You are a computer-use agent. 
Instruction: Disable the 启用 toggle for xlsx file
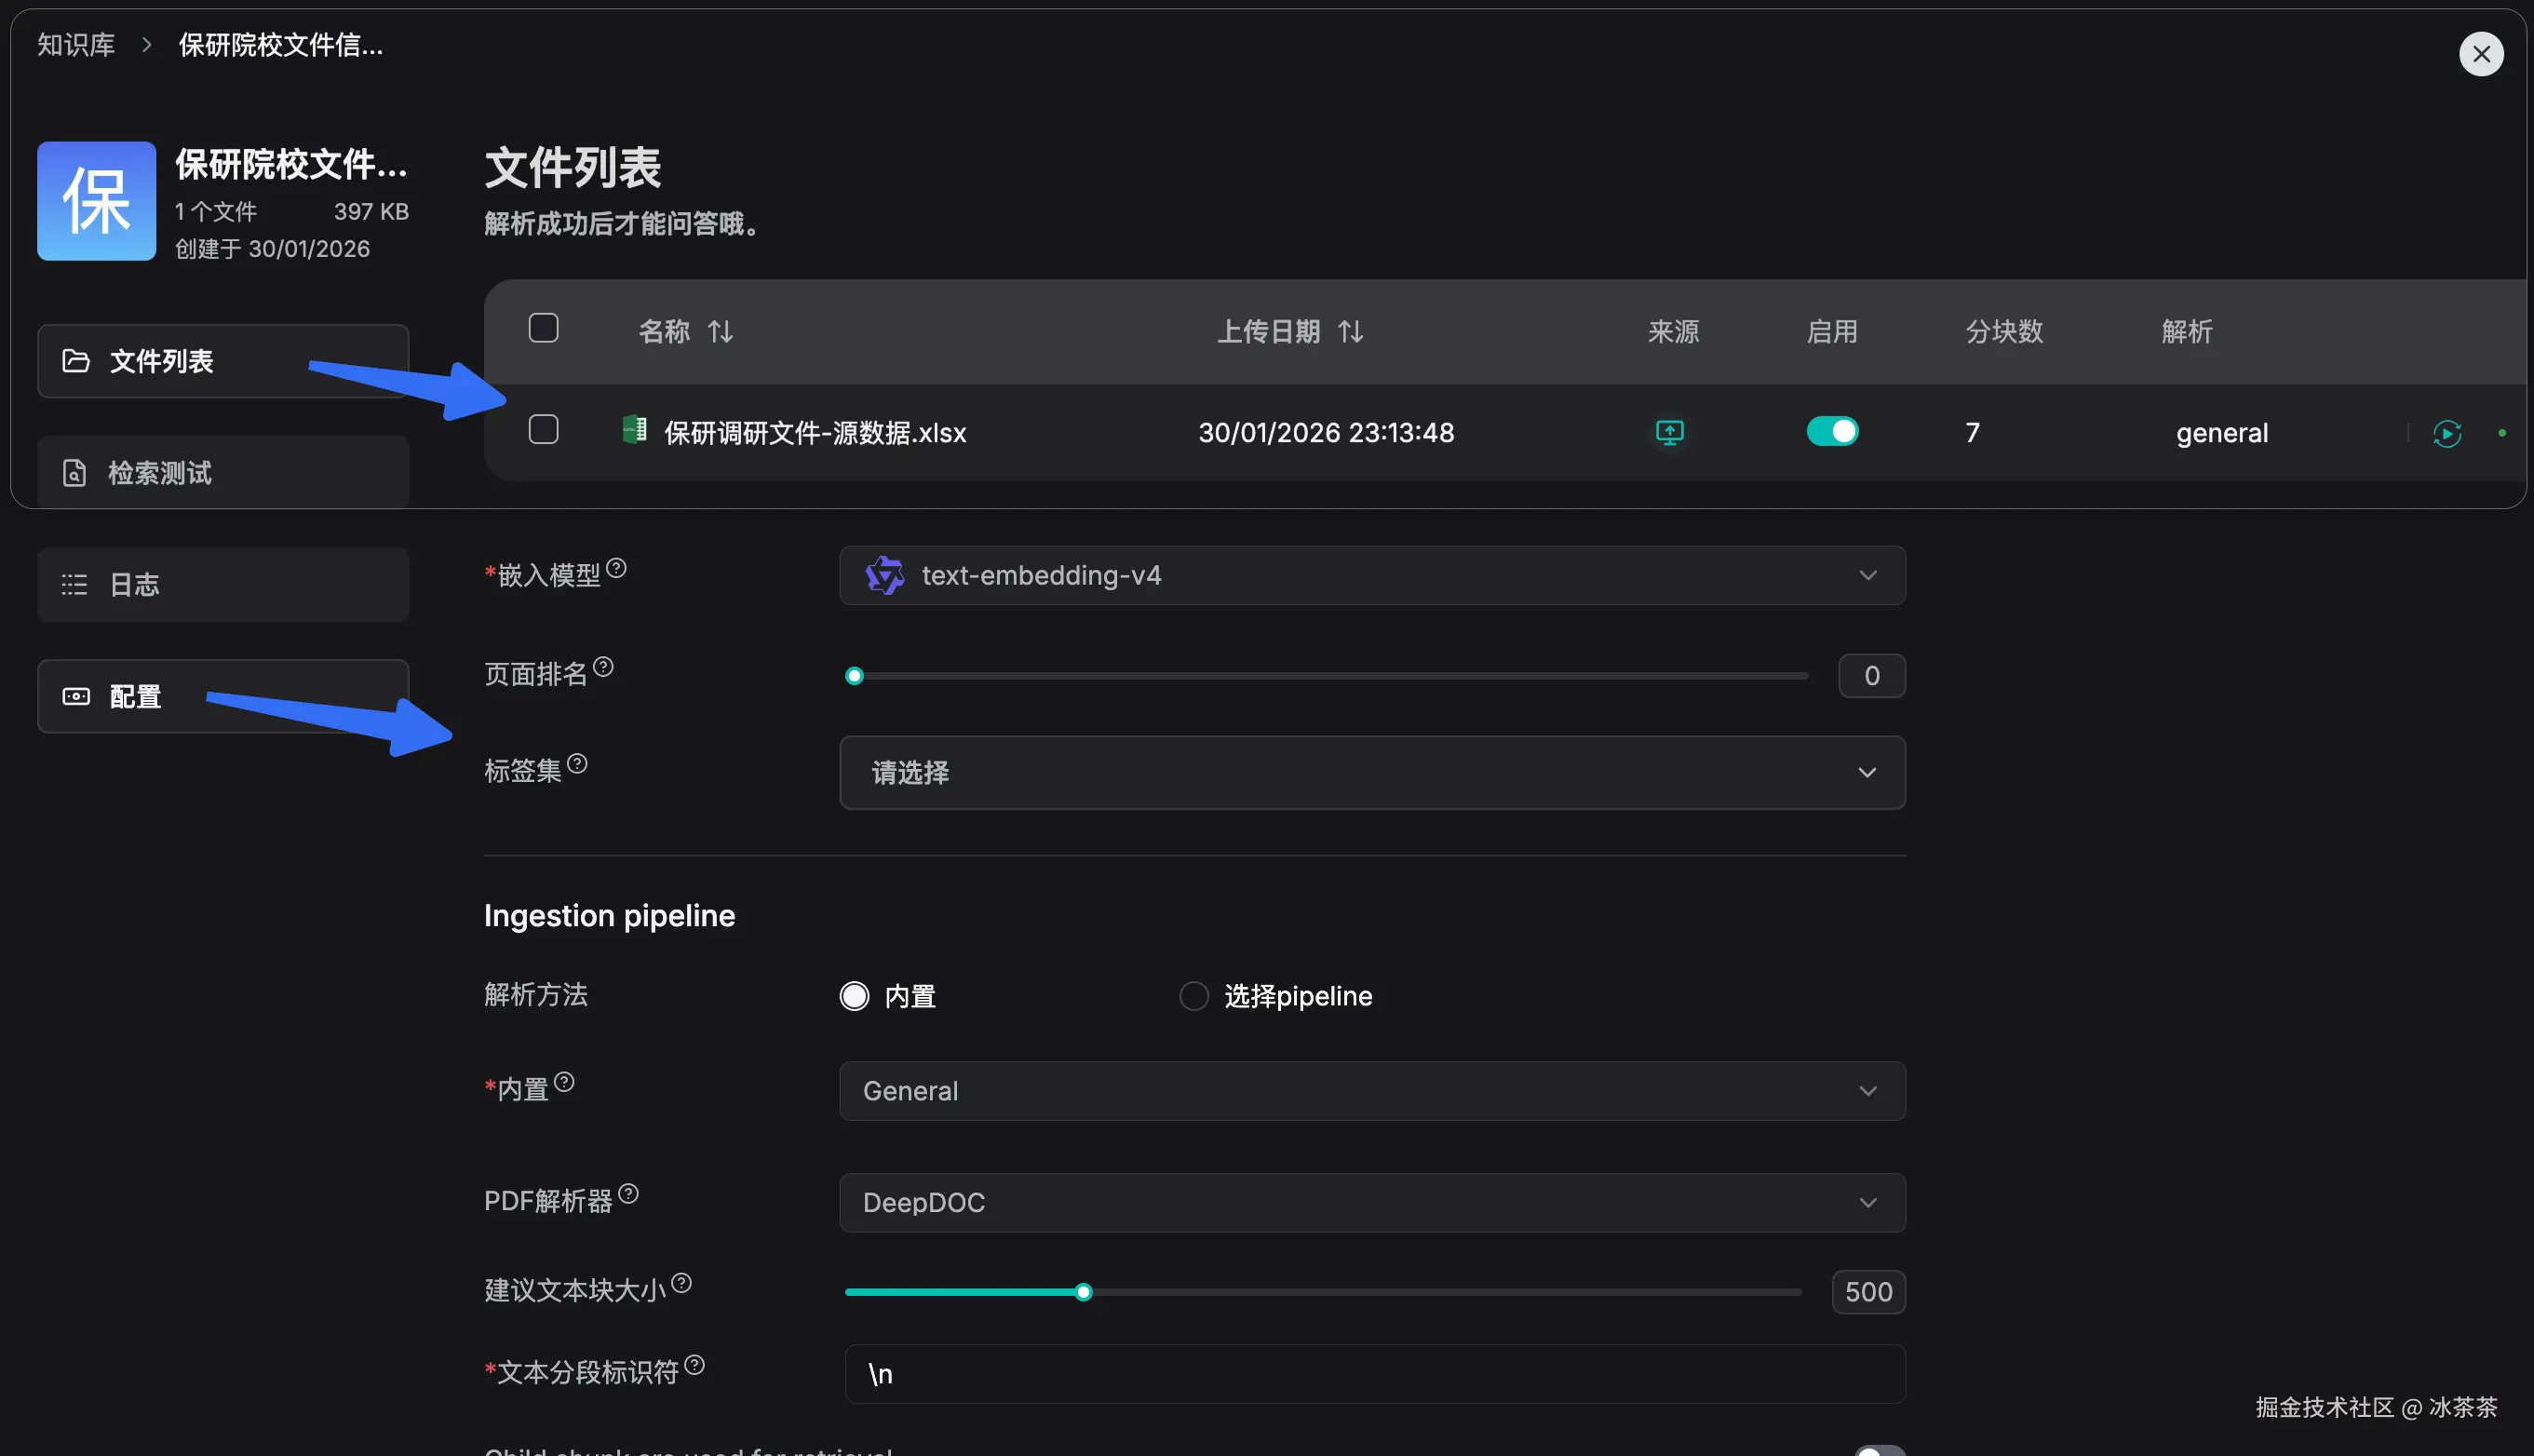pos(1831,431)
